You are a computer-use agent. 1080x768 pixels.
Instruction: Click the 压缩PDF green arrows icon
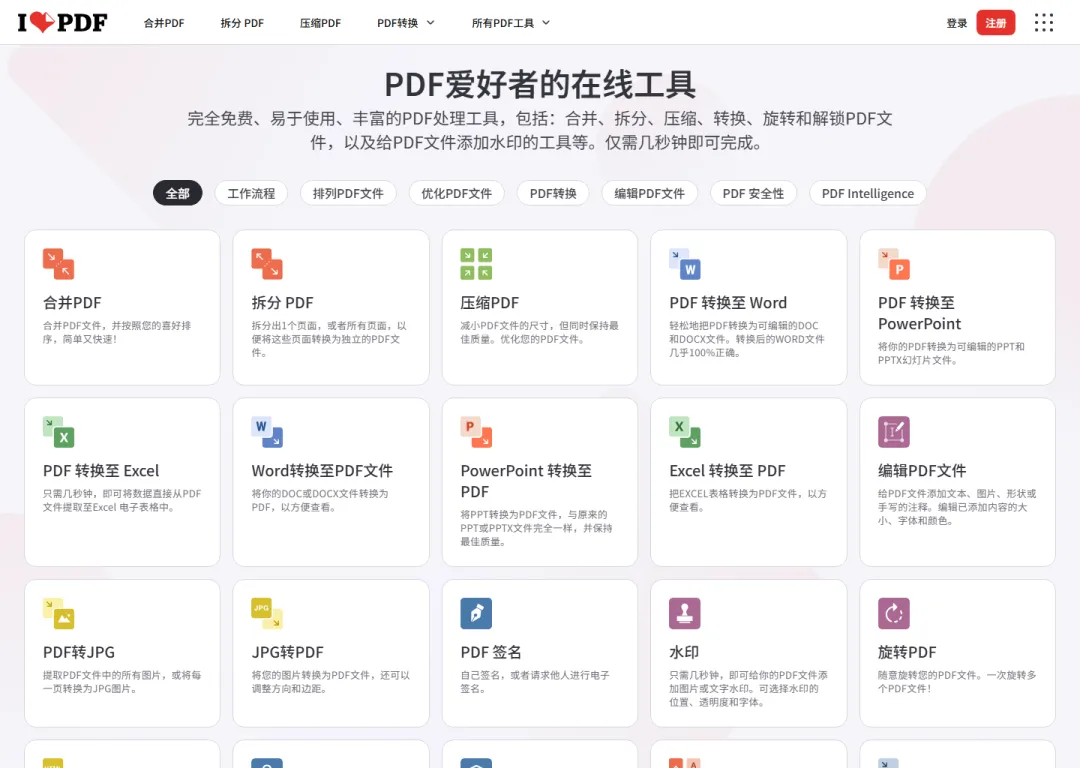(476, 264)
